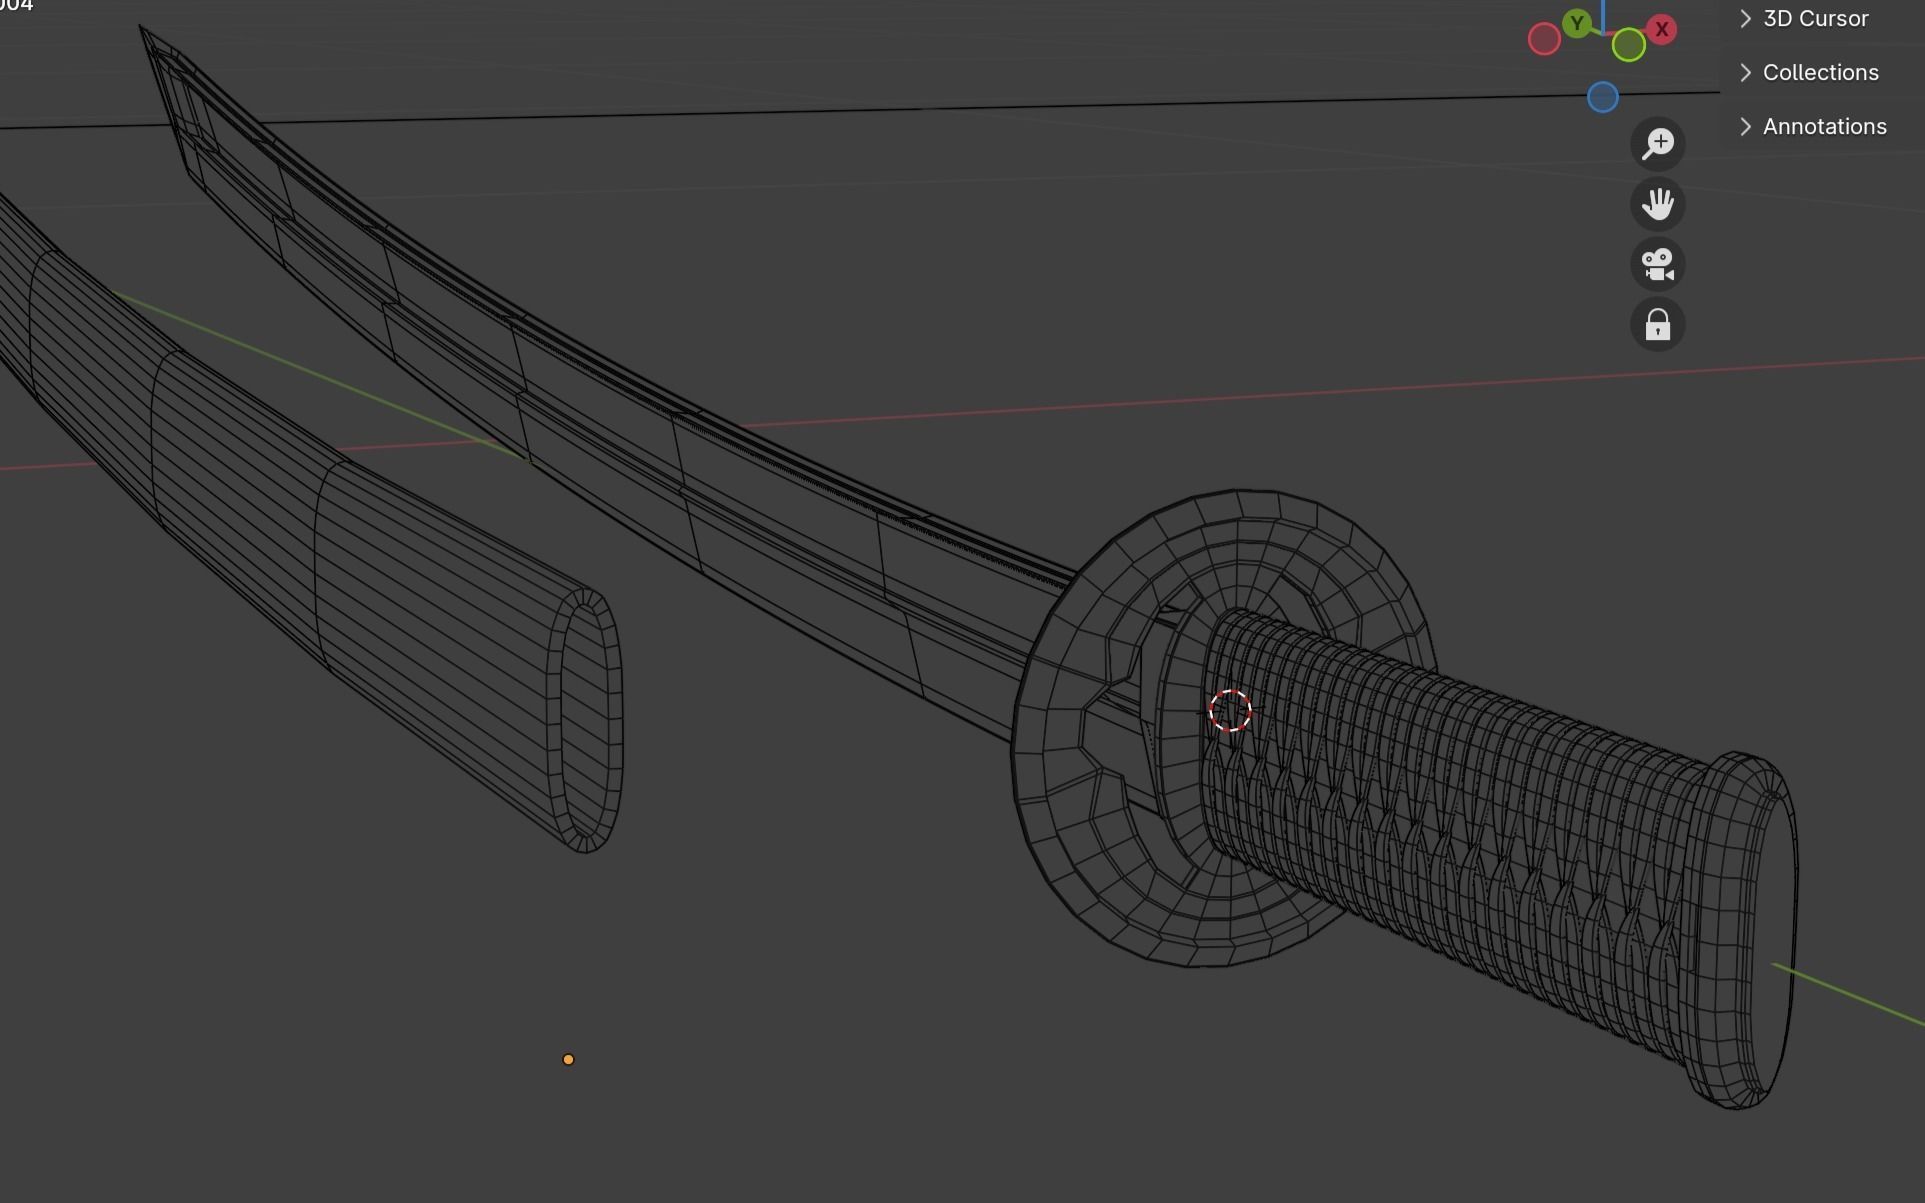Toggle camera view with the camera icon
Screen dimensions: 1925x1203
1658,265
